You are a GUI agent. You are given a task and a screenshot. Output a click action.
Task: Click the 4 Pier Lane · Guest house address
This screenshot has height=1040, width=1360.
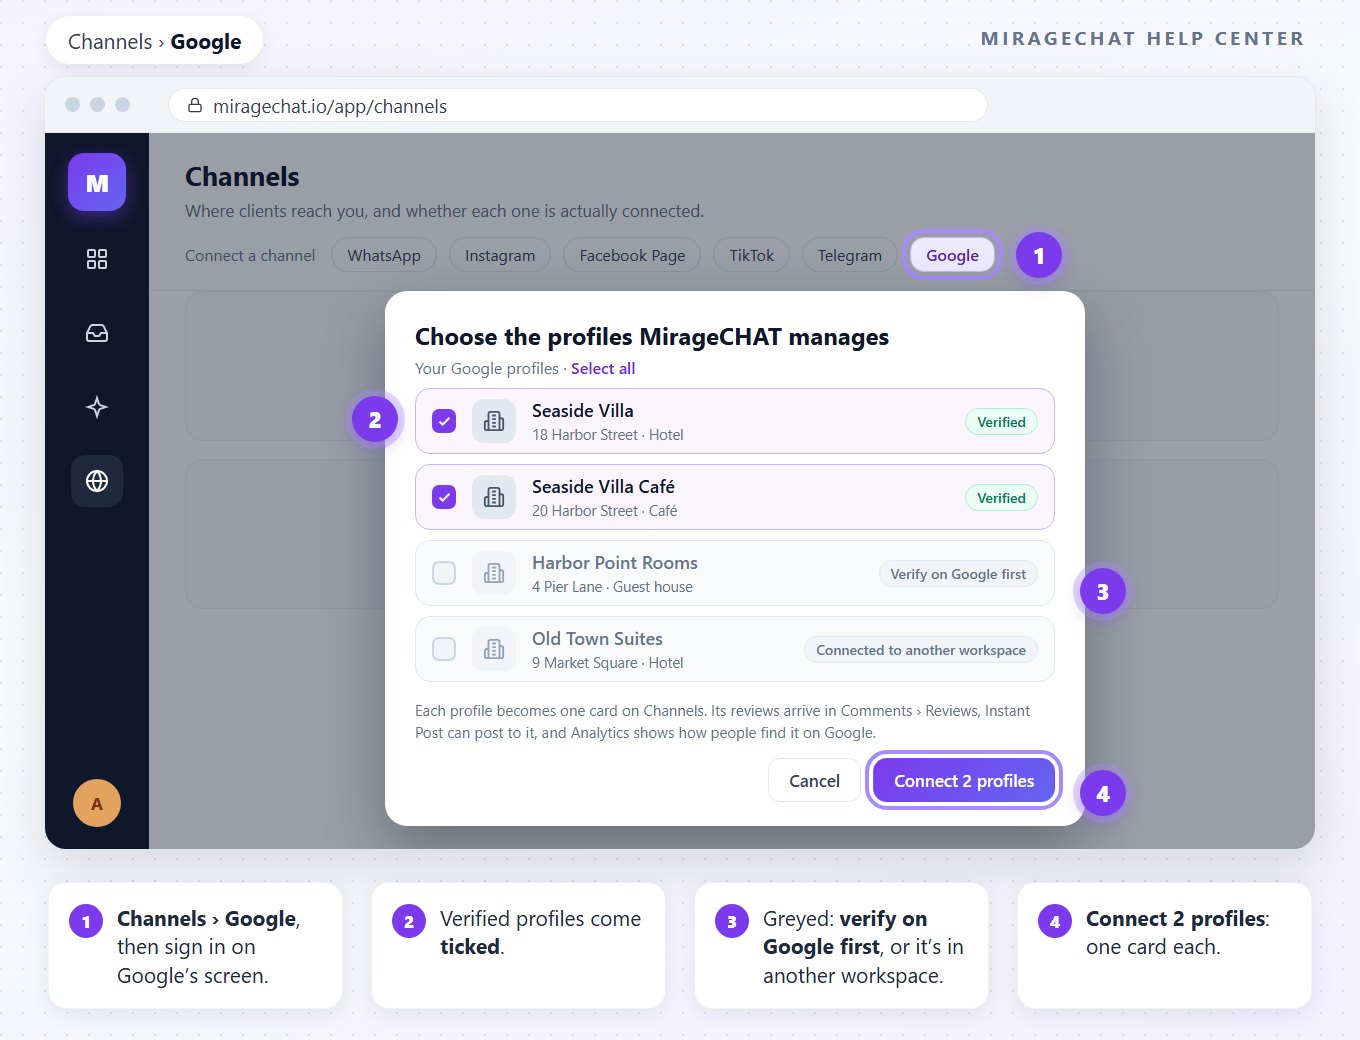(x=612, y=587)
